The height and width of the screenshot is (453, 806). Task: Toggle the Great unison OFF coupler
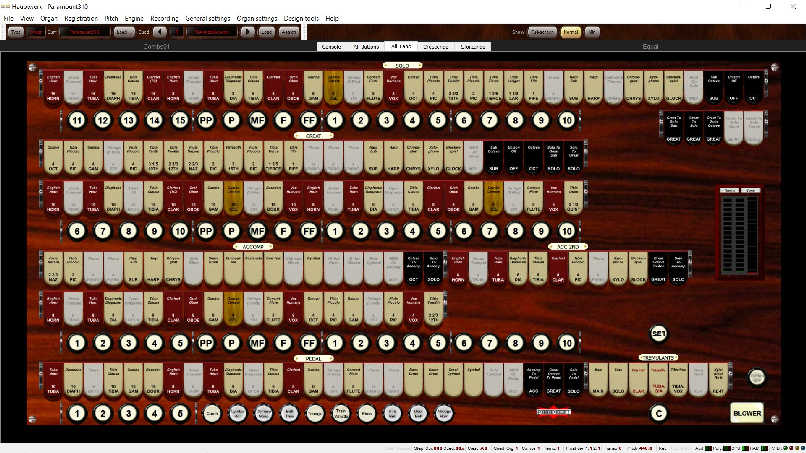tap(514, 158)
